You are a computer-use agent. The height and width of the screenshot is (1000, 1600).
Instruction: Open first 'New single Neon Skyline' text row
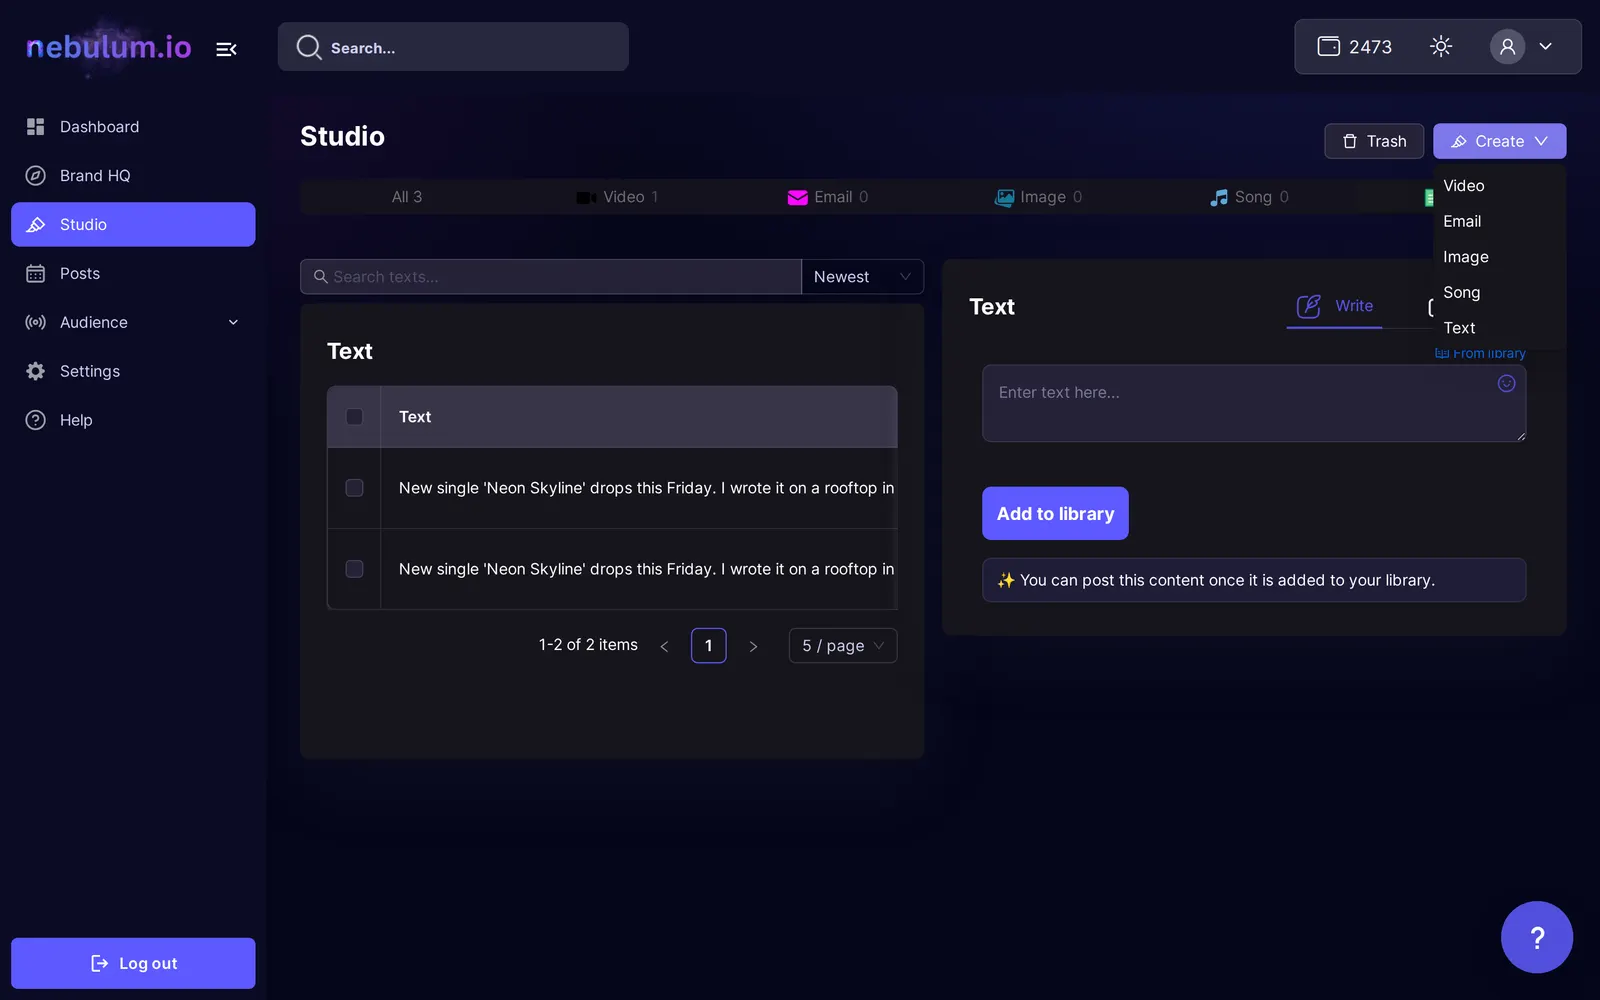click(646, 488)
